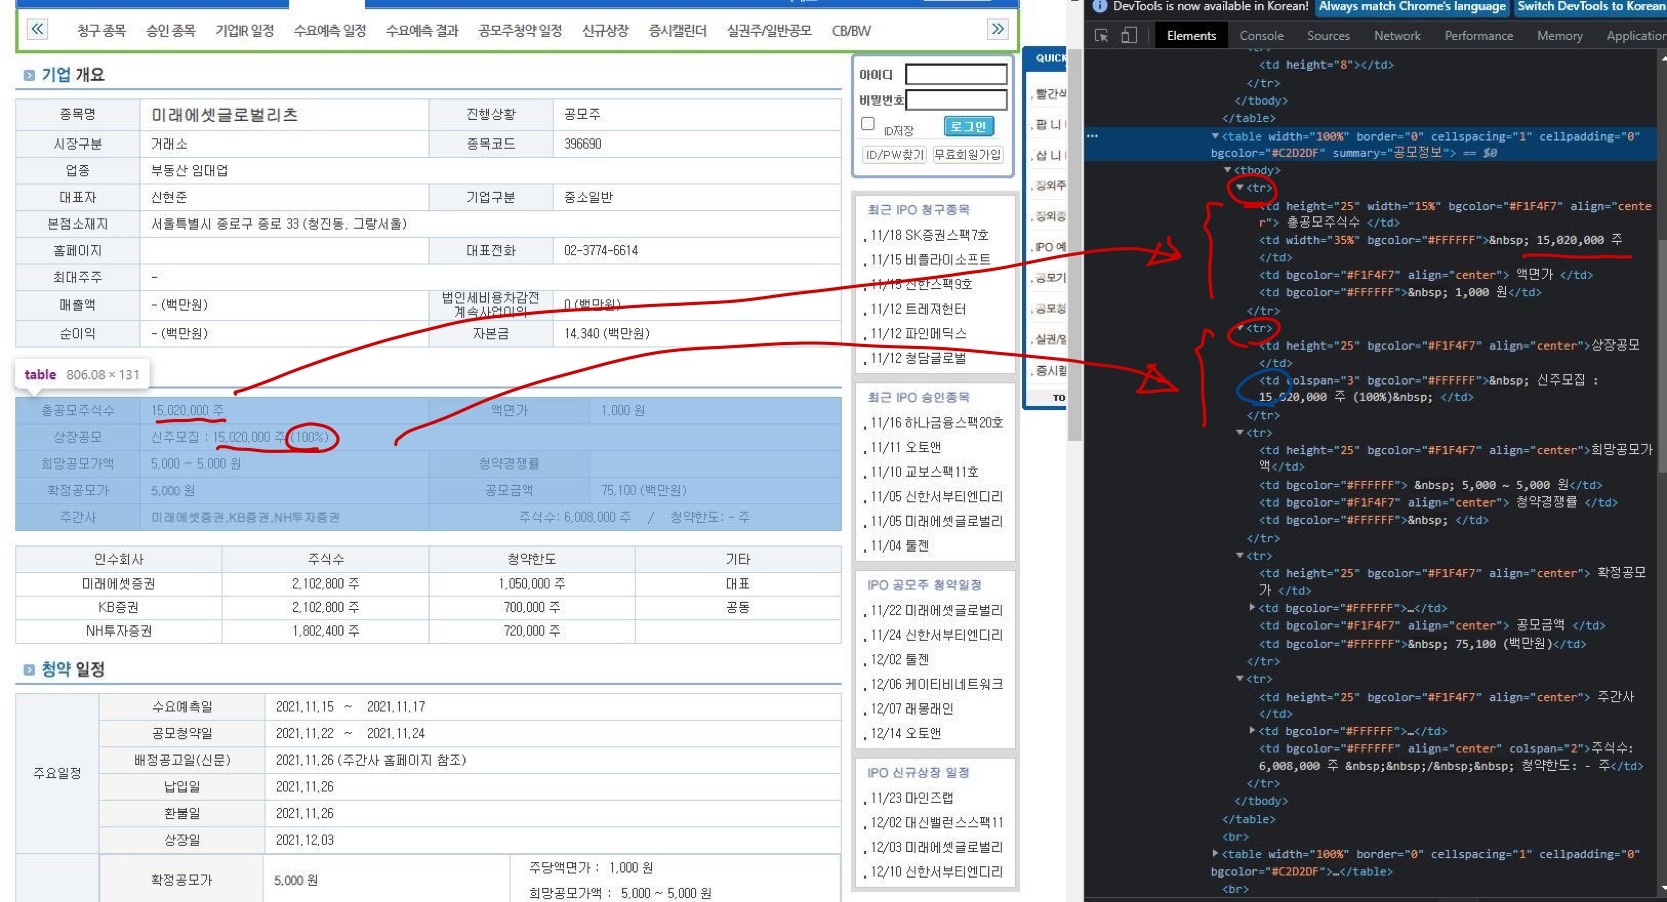Open the 공모주청약일정 menu item
This screenshot has width=1667, height=902.
[520, 31]
